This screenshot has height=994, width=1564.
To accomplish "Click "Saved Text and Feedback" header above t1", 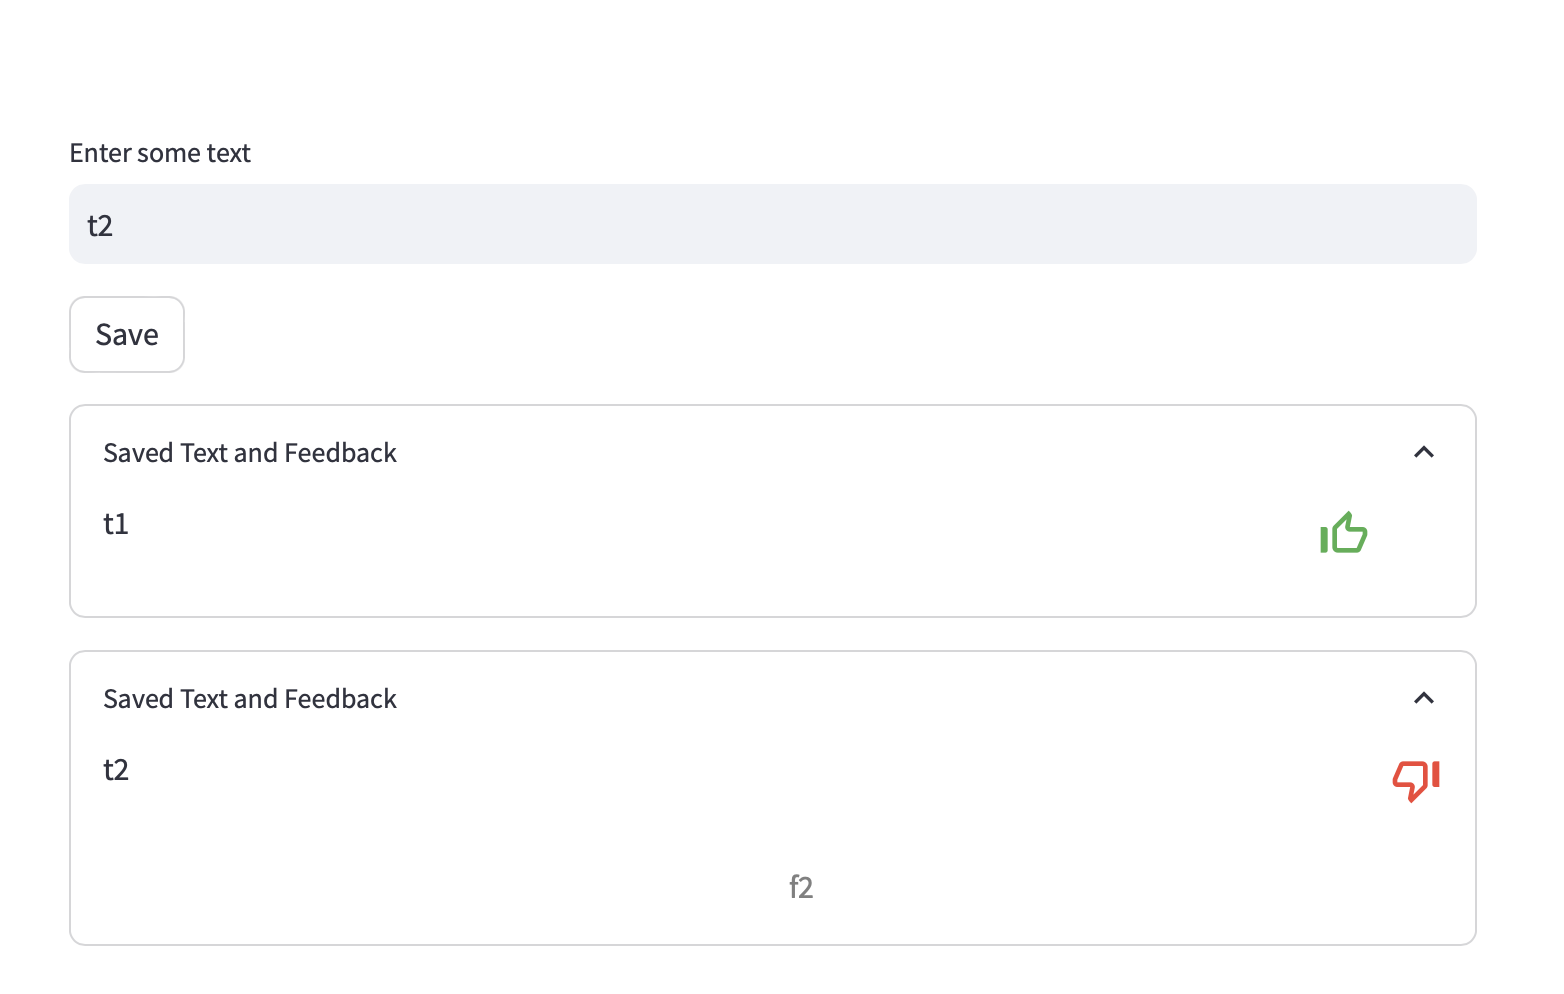I will click(x=250, y=453).
